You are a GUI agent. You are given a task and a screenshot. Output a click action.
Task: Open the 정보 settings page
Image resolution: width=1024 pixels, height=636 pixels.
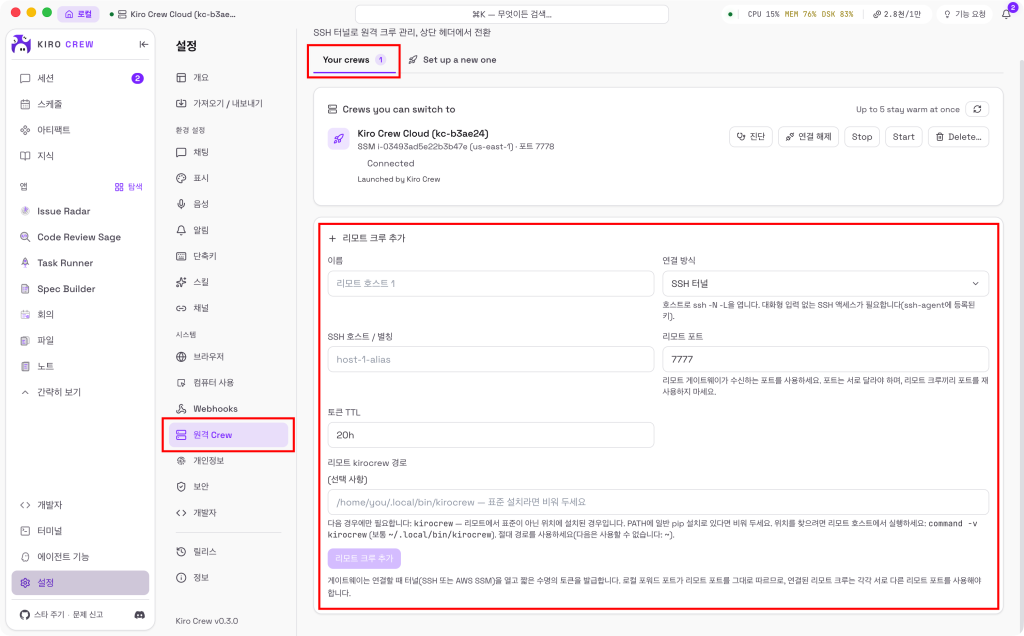tap(228, 577)
